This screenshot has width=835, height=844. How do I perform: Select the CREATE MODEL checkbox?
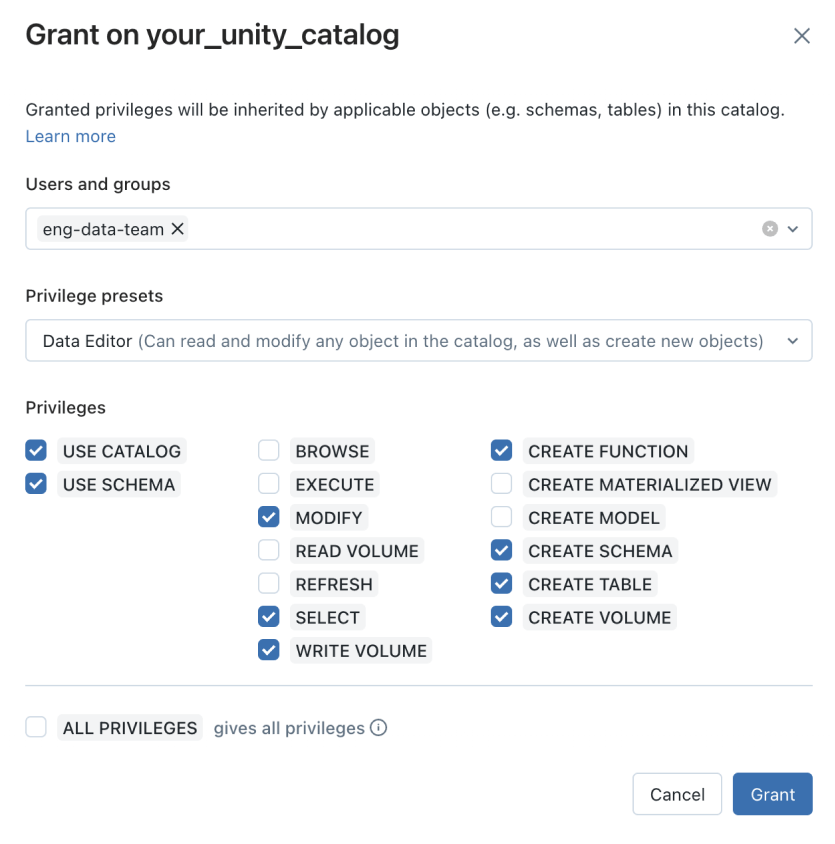[x=501, y=517]
